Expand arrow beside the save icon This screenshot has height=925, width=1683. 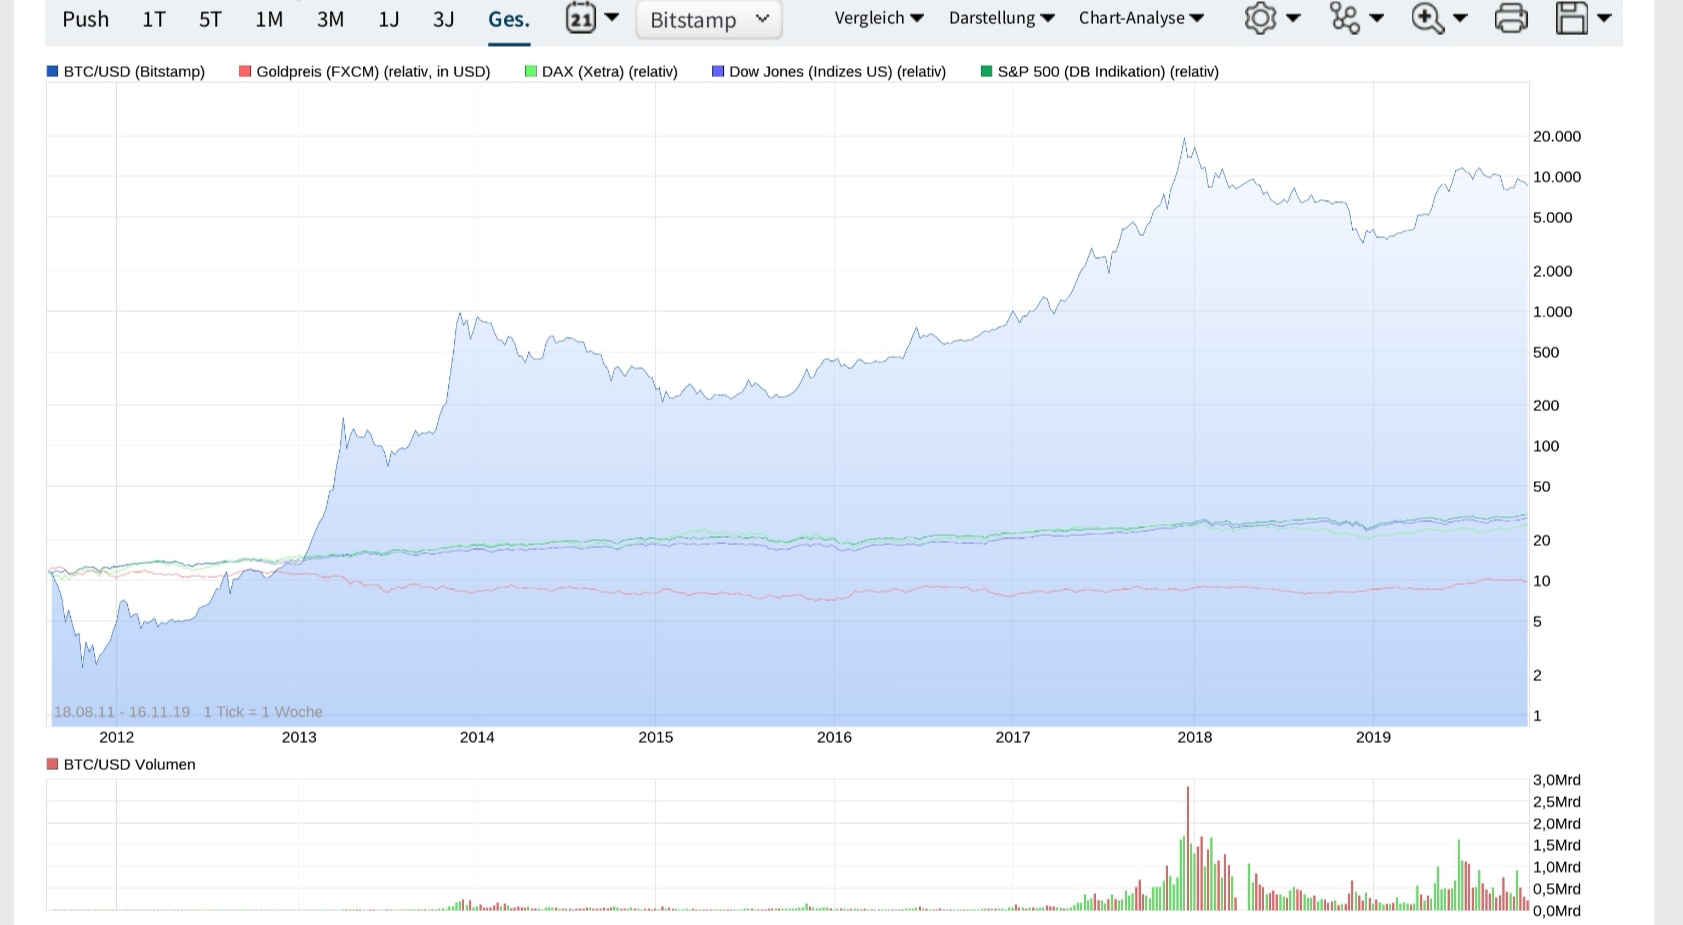tap(1604, 18)
